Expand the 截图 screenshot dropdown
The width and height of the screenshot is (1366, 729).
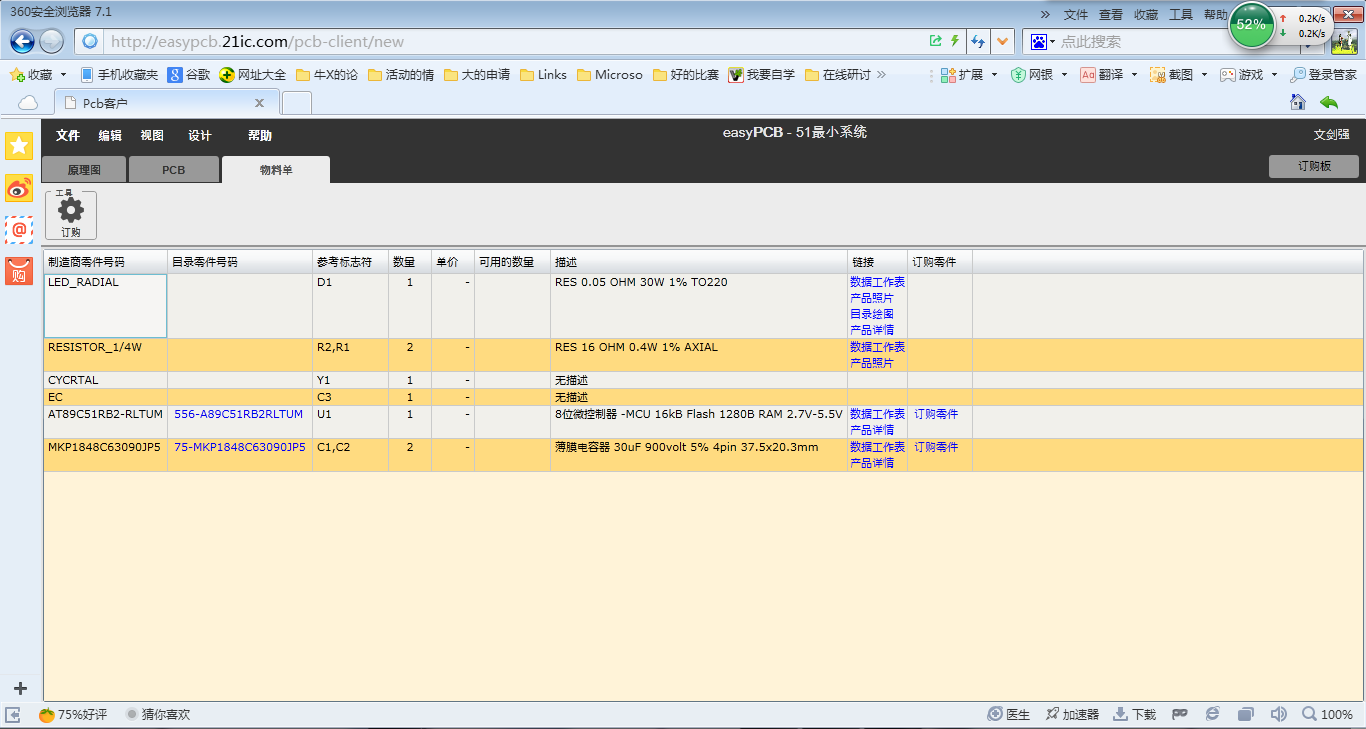point(1204,75)
